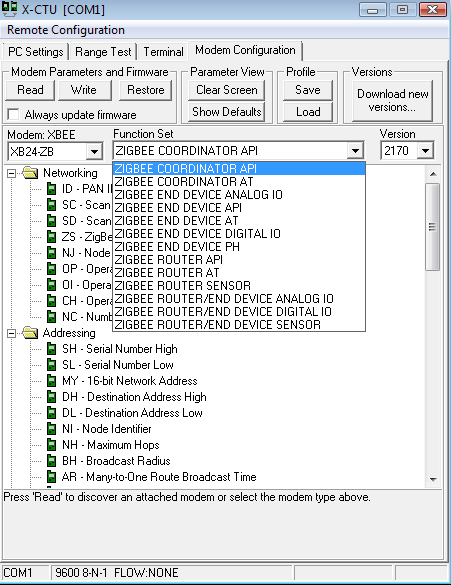
Task: Select ZIGBEE END DEVICE DIGITAL IO entry
Action: click(239, 234)
